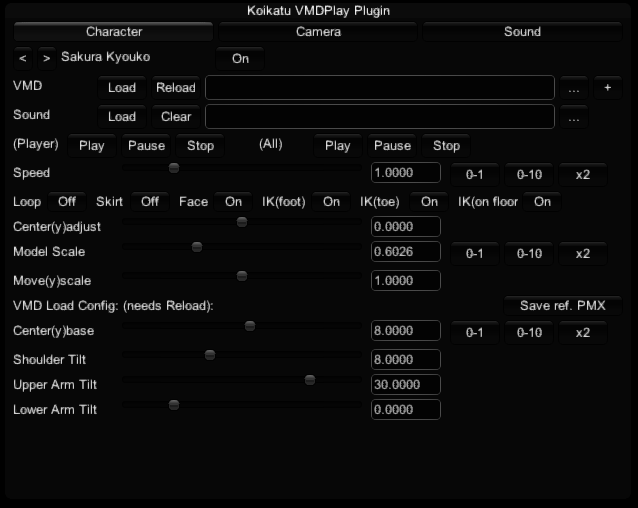638x508 pixels.
Task: Toggle the Face On button
Action: [x=233, y=201]
